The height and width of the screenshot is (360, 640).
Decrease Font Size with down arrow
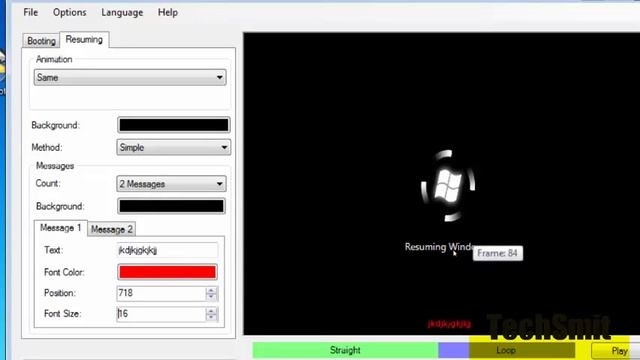tap(211, 318)
